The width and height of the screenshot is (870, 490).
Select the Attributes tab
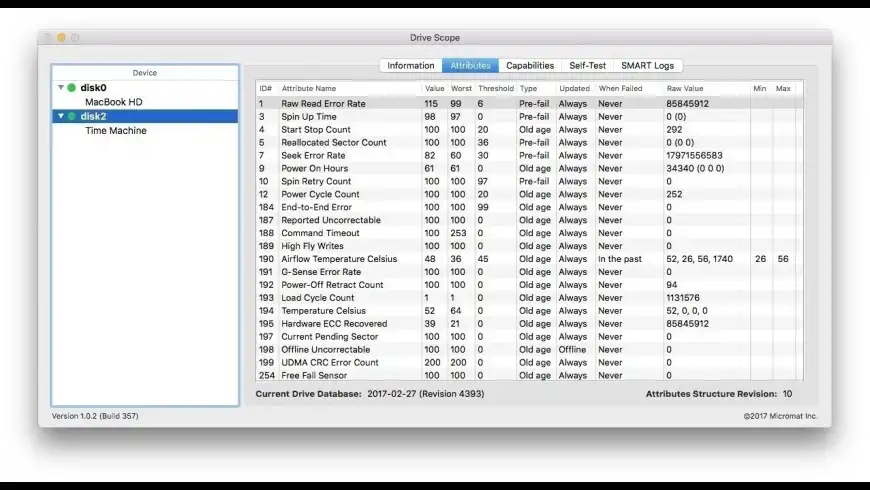click(x=470, y=65)
